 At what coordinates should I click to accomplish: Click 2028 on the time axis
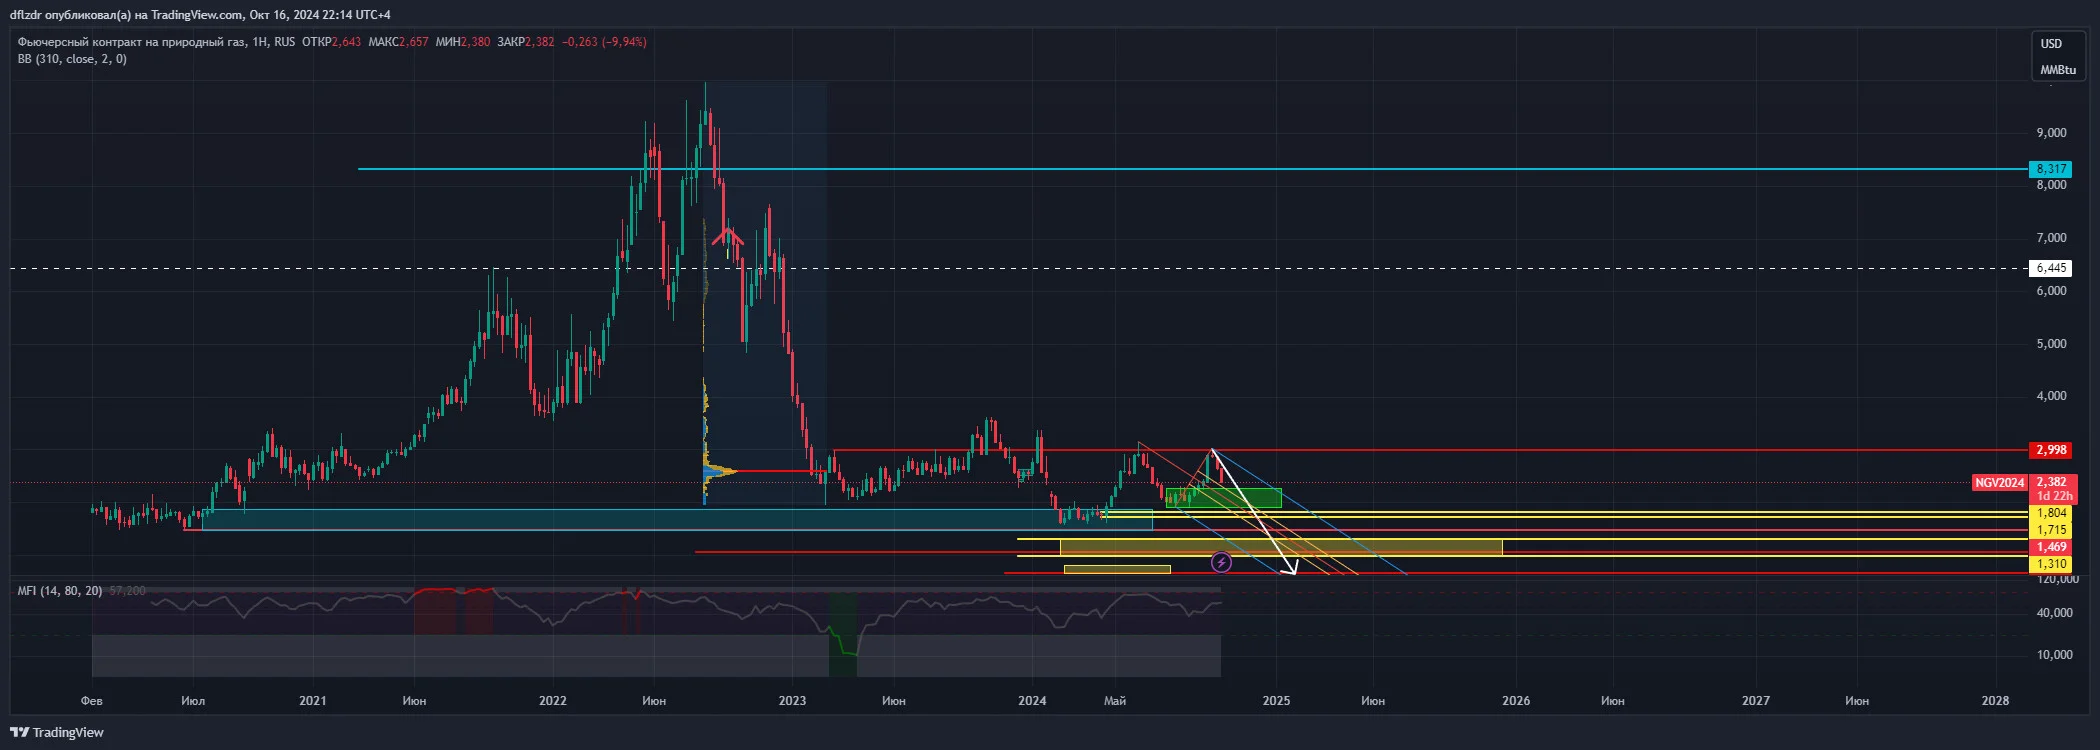pyautogui.click(x=1995, y=701)
